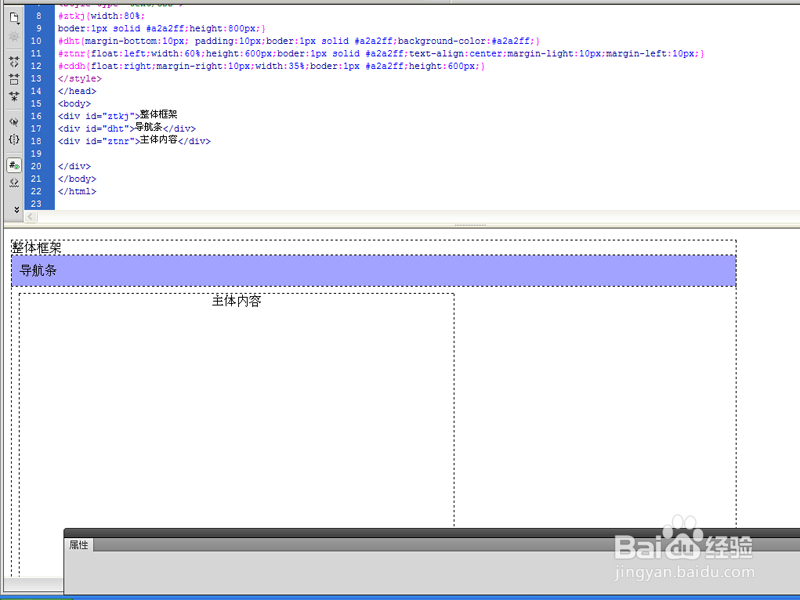
Task: Click the Collapse Selection icon
Action: 14,79
